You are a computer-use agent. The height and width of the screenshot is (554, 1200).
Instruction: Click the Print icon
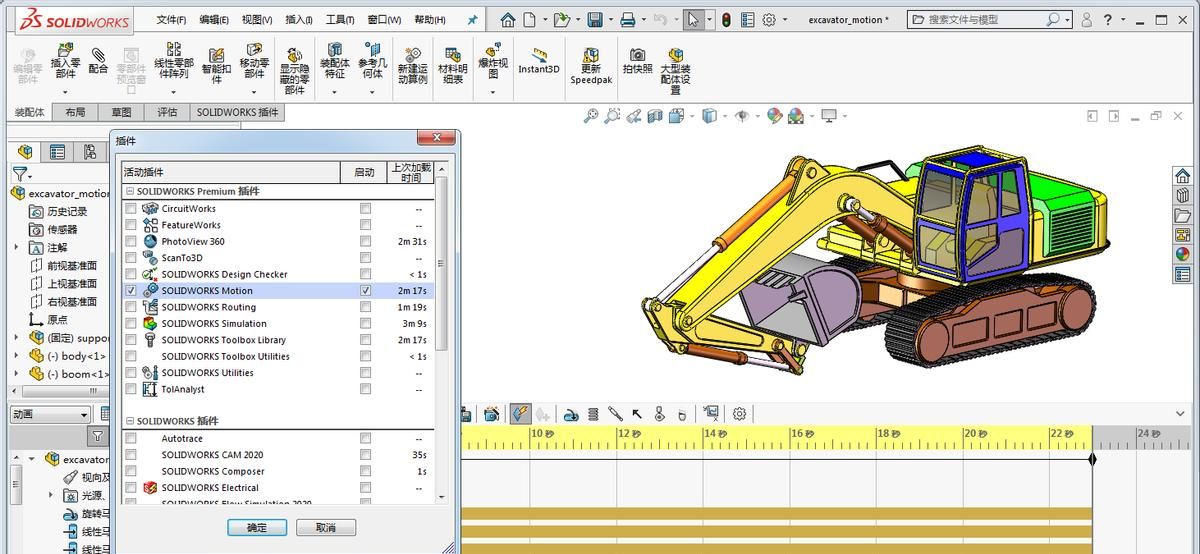point(627,19)
